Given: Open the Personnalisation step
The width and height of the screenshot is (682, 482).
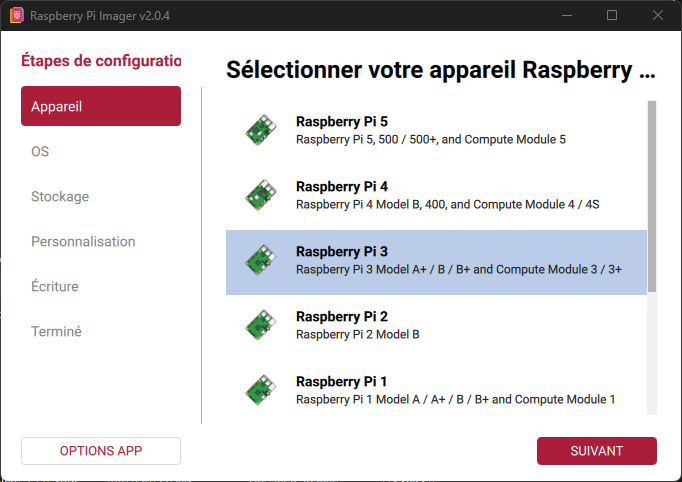Looking at the screenshot, I should pos(83,241).
